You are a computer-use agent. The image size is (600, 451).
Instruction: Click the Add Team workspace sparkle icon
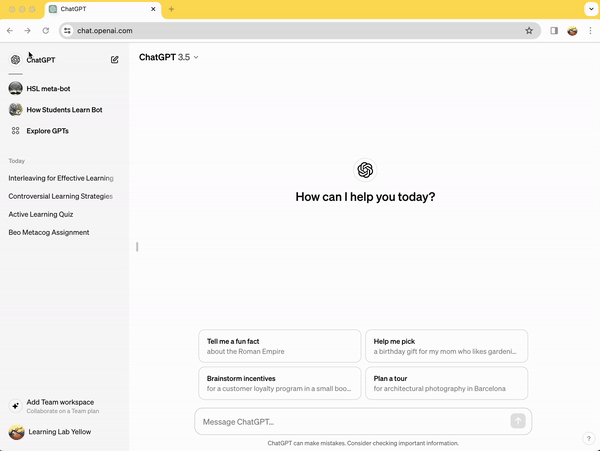pyautogui.click(x=15, y=406)
